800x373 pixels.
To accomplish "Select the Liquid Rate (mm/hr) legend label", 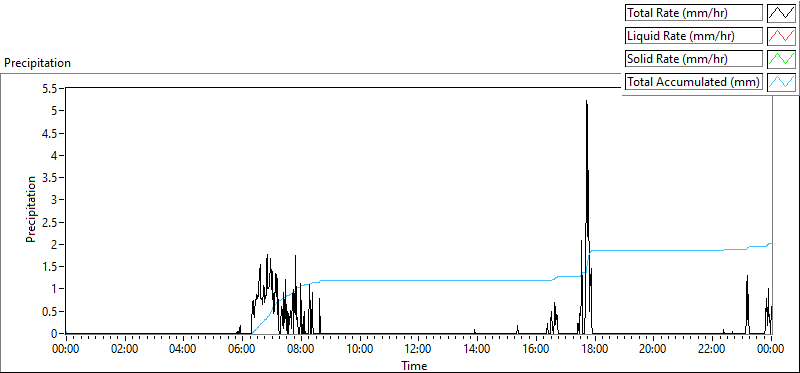I will pyautogui.click(x=694, y=36).
